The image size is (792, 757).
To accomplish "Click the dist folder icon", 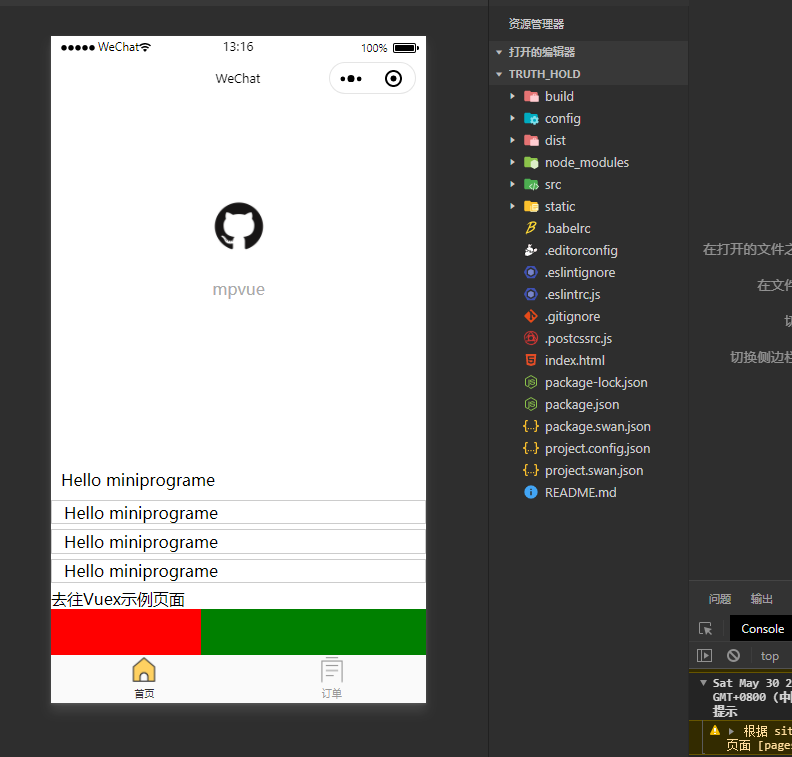I will 531,140.
